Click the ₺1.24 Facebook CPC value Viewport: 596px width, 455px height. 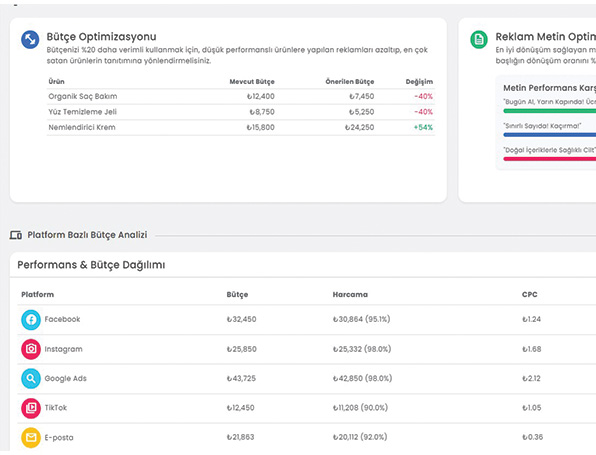(531, 319)
